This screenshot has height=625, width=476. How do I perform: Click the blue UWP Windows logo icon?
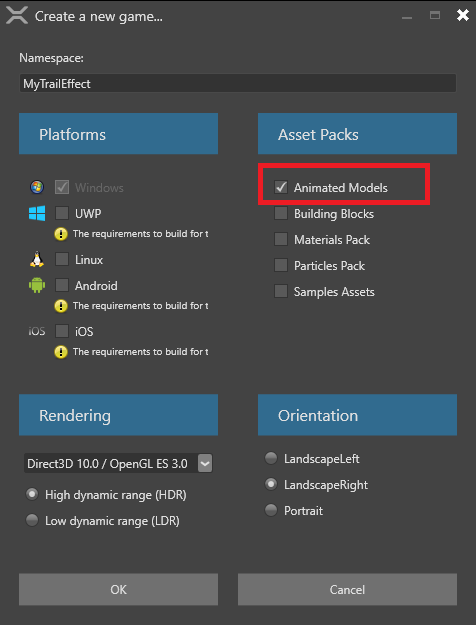(x=37, y=213)
